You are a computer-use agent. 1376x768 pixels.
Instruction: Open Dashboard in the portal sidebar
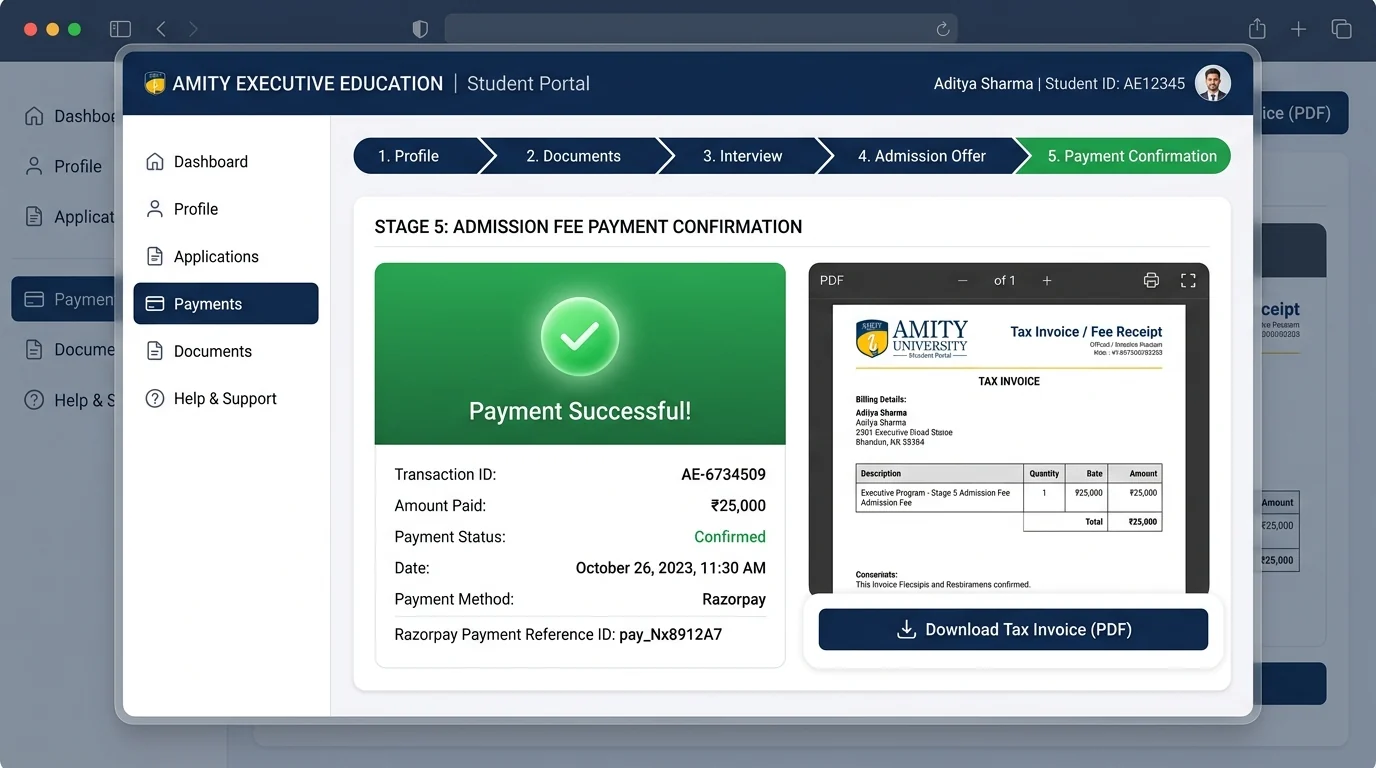[225, 162]
